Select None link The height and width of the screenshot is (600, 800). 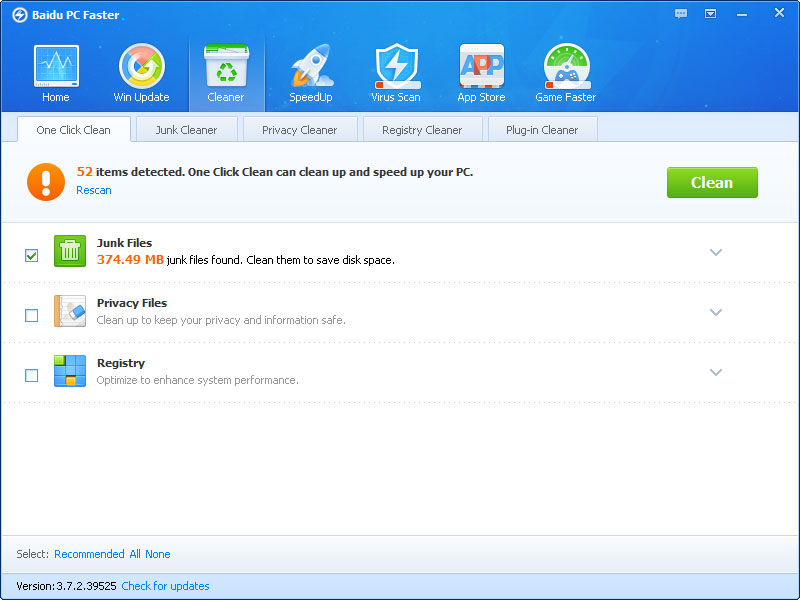(158, 554)
